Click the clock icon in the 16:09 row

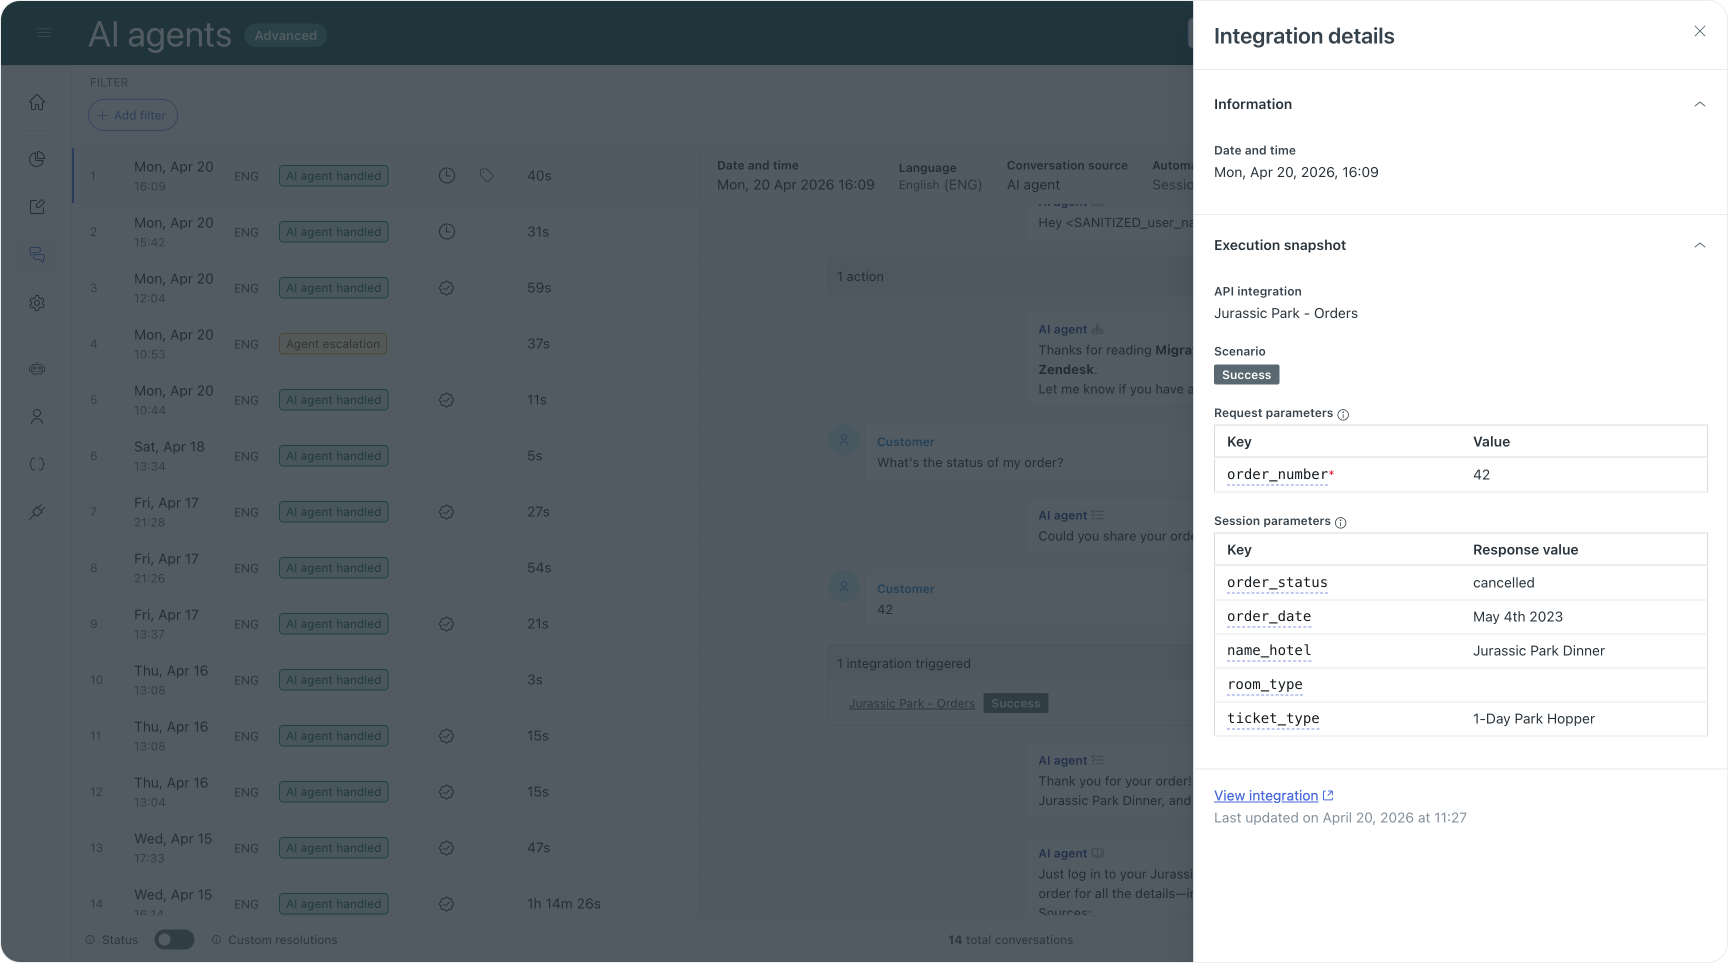coord(447,176)
